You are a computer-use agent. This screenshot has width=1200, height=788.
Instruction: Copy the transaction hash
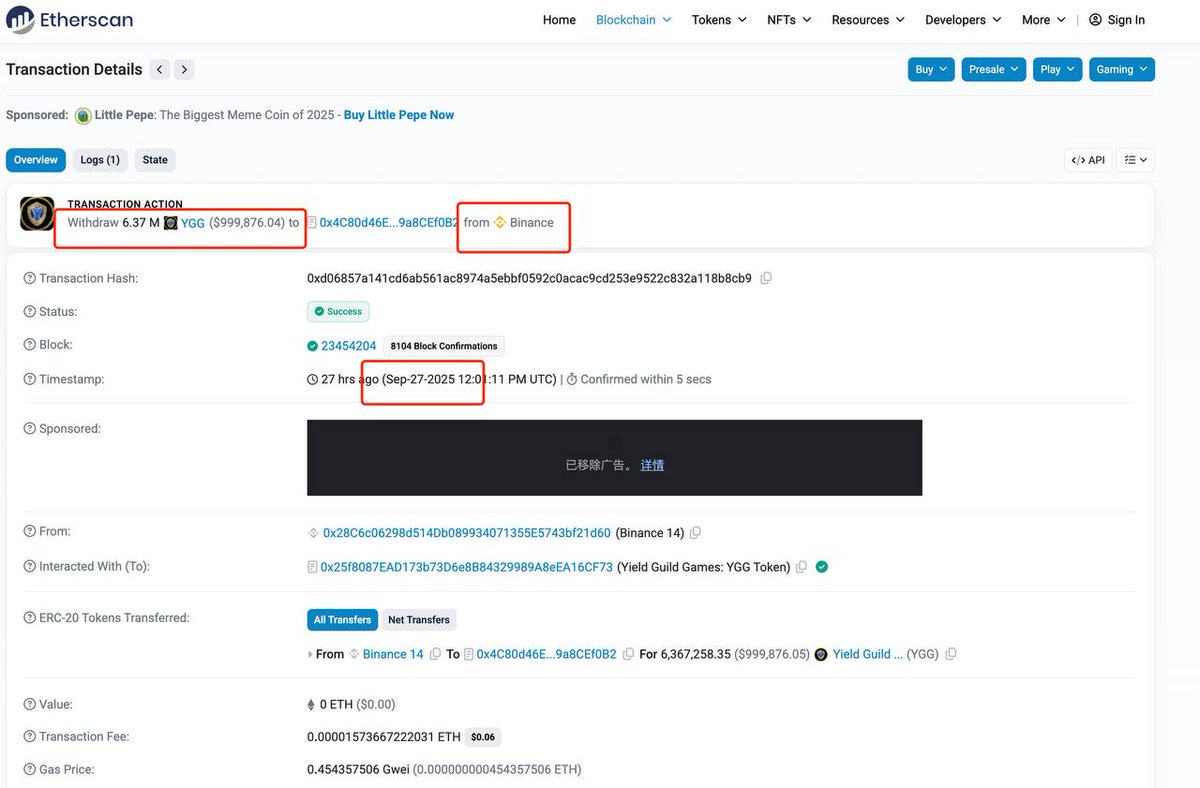pyautogui.click(x=766, y=278)
